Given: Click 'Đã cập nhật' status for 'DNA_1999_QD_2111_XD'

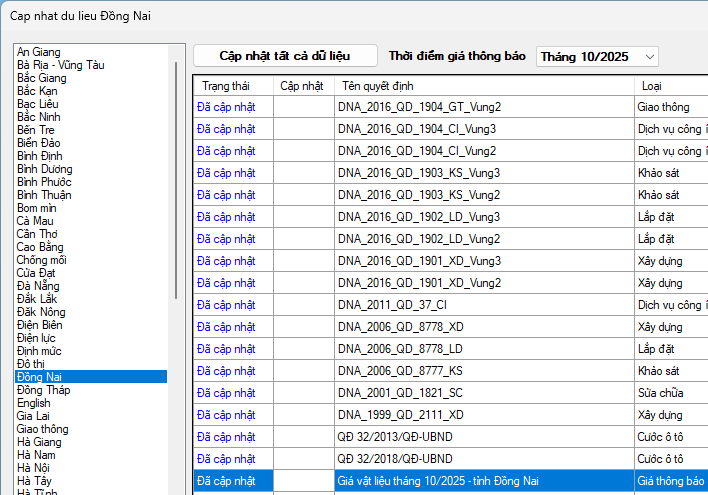Looking at the screenshot, I should [x=226, y=415].
